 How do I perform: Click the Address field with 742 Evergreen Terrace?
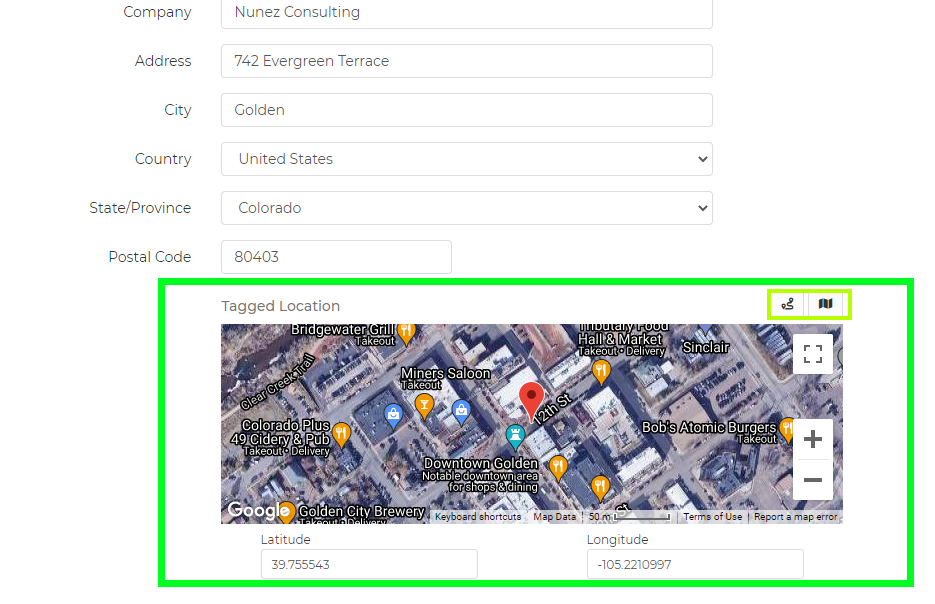(x=467, y=61)
